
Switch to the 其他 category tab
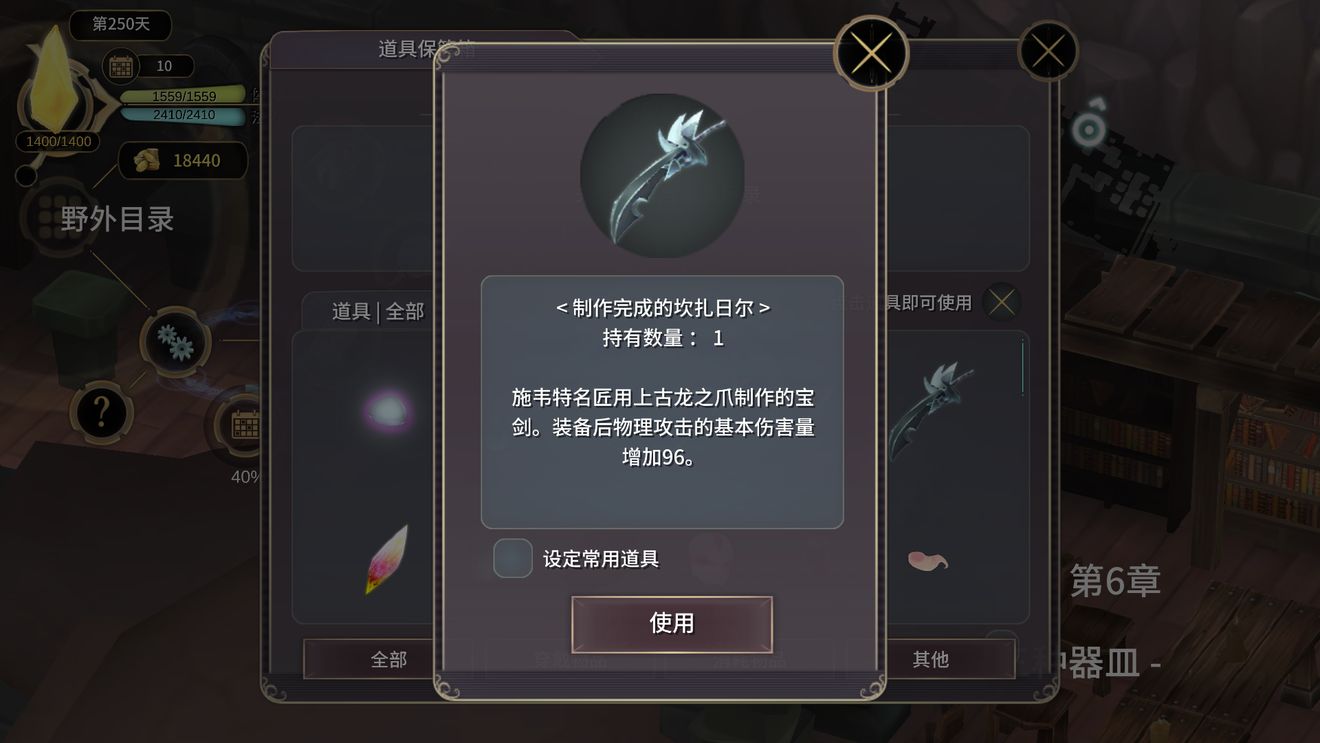(930, 659)
